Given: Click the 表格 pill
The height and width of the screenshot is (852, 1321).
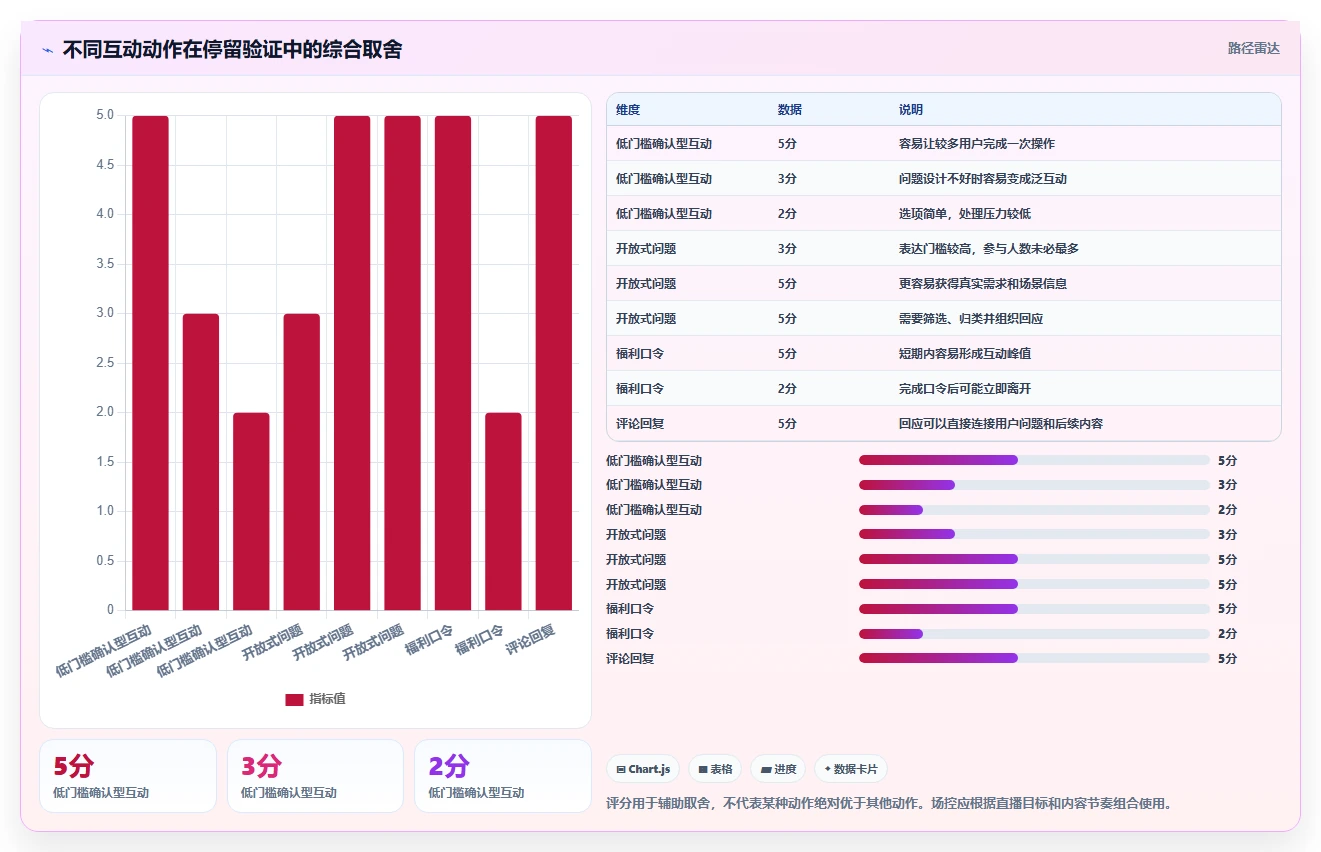Looking at the screenshot, I should click(x=715, y=769).
